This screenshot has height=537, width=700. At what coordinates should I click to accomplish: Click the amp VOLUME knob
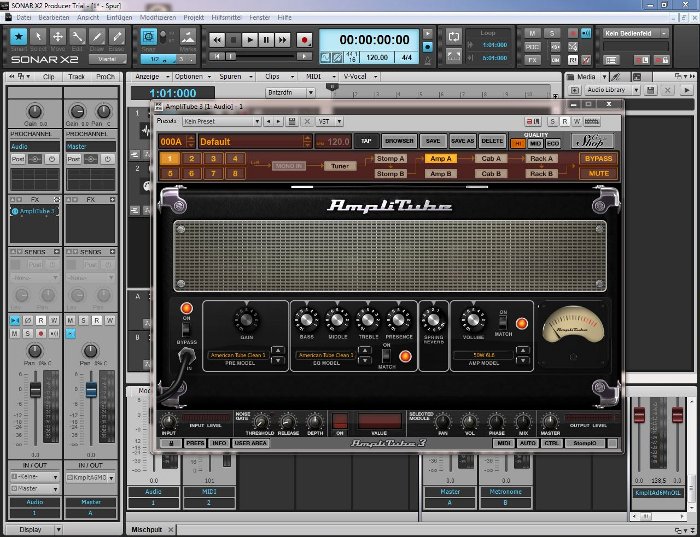pos(473,320)
